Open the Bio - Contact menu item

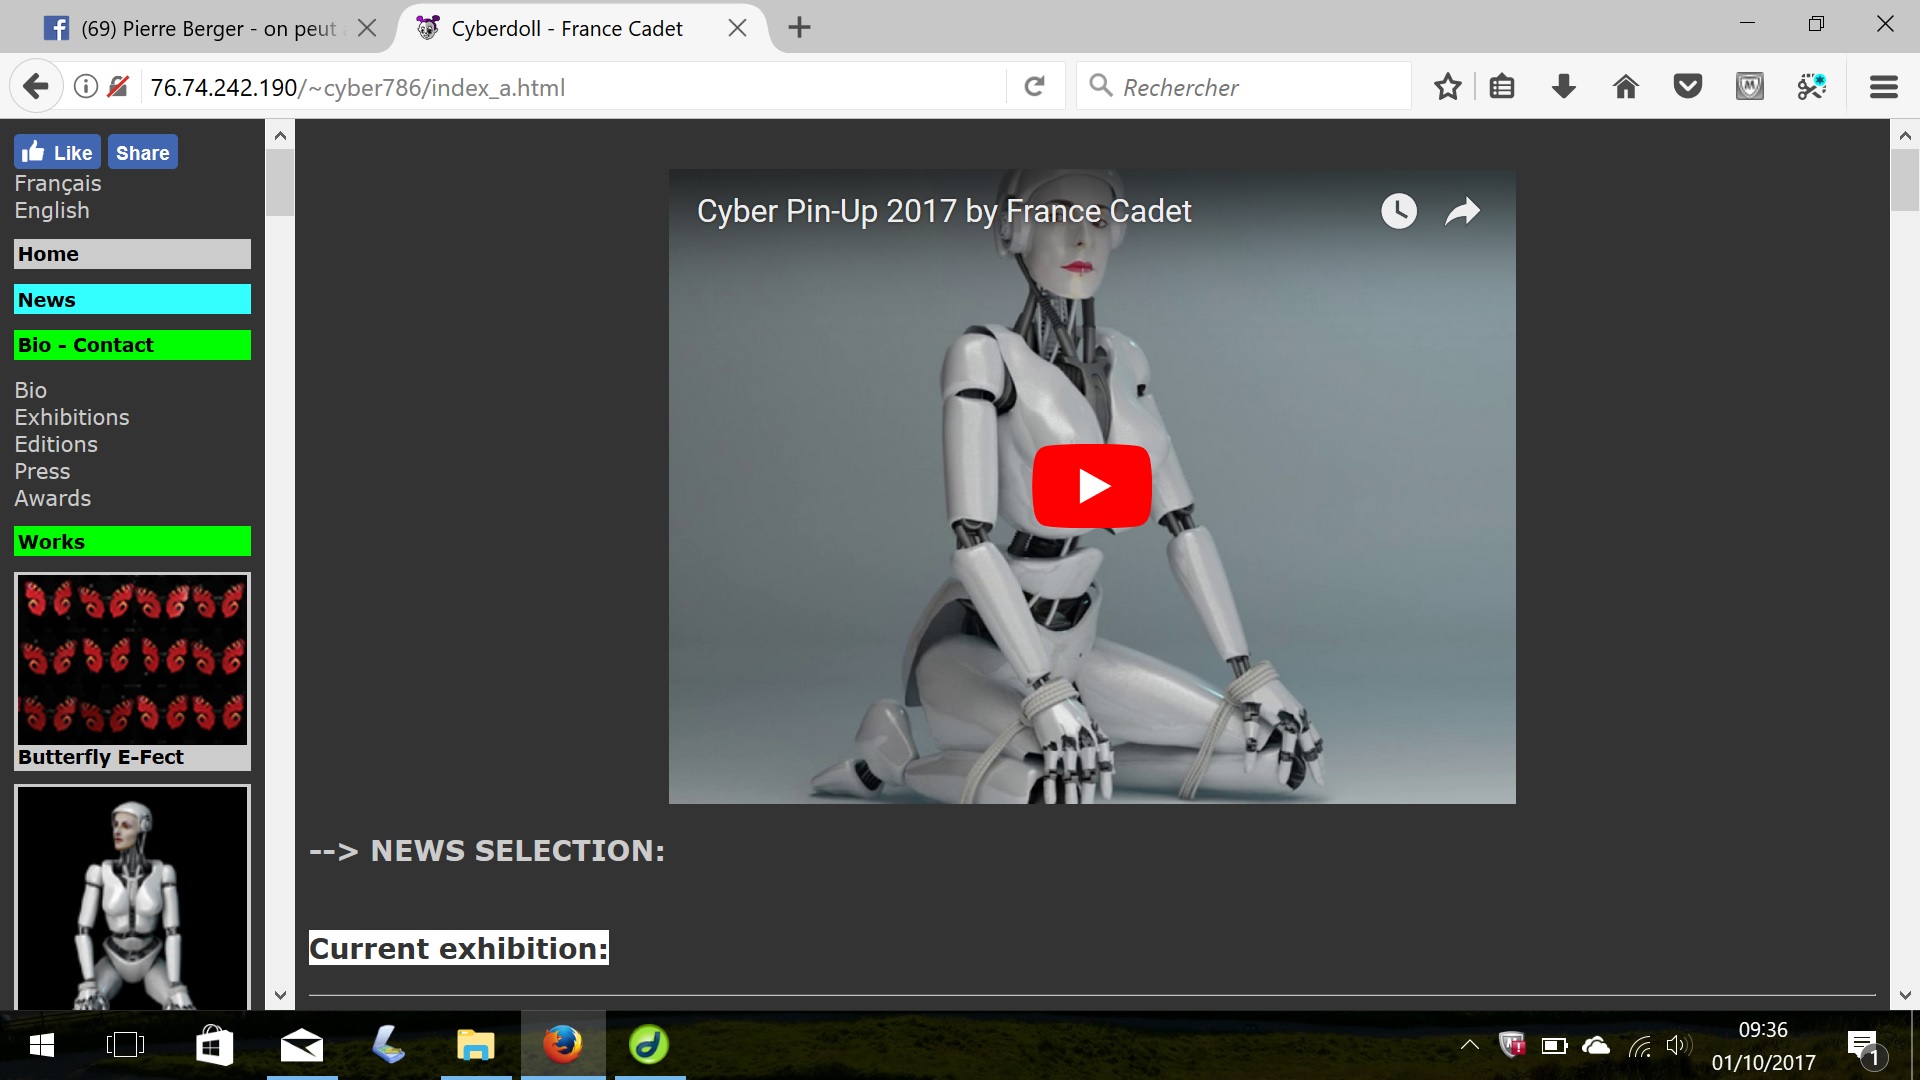tap(132, 345)
